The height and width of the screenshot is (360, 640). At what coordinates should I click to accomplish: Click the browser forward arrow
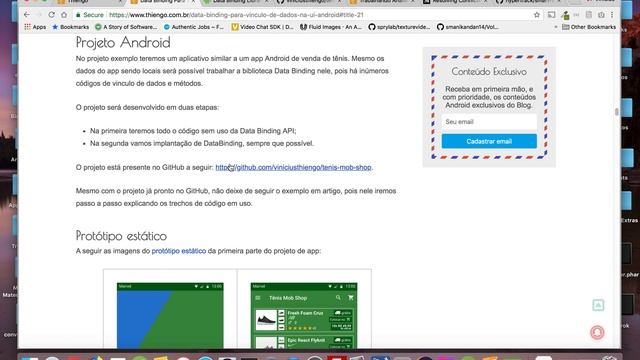pos(39,15)
